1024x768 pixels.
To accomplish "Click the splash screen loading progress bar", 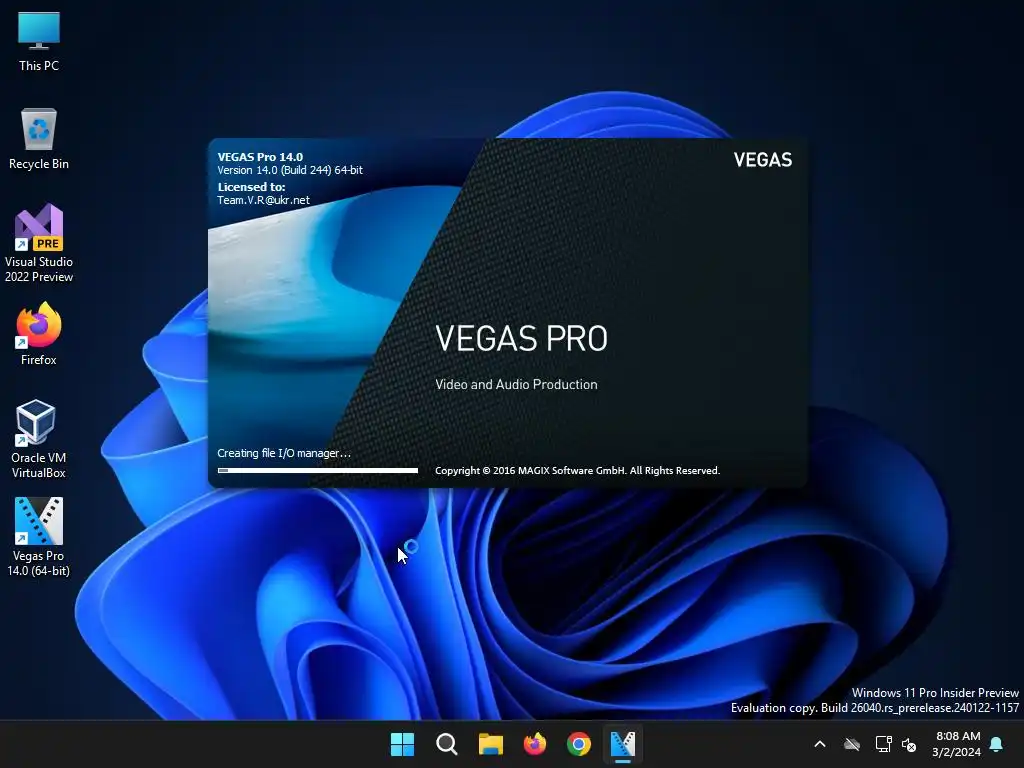I will click(317, 470).
